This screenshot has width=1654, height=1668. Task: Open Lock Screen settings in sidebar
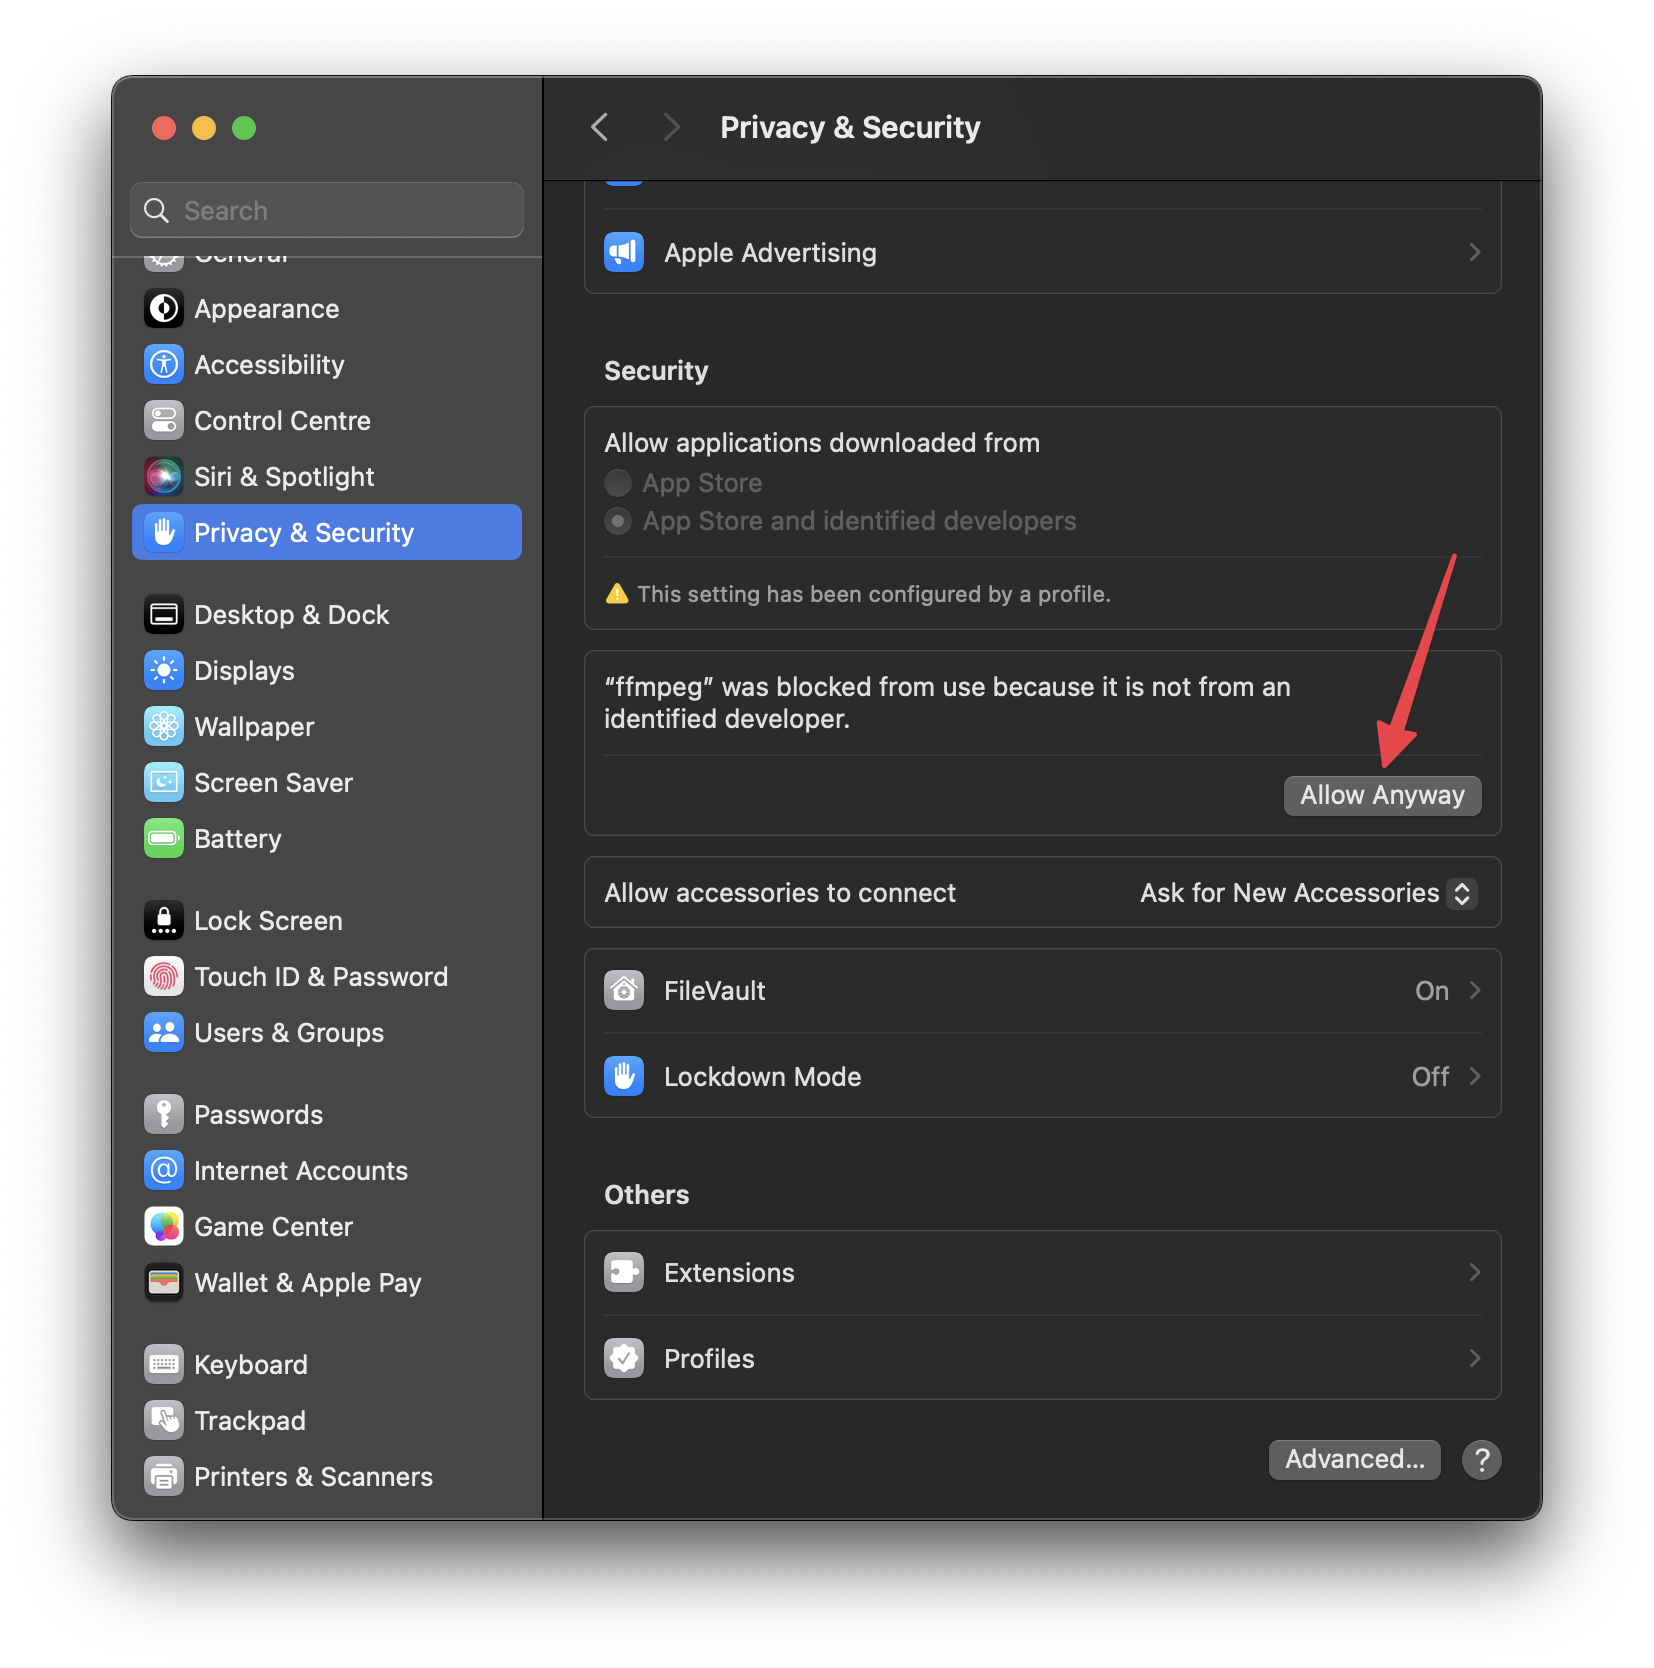tap(327, 921)
